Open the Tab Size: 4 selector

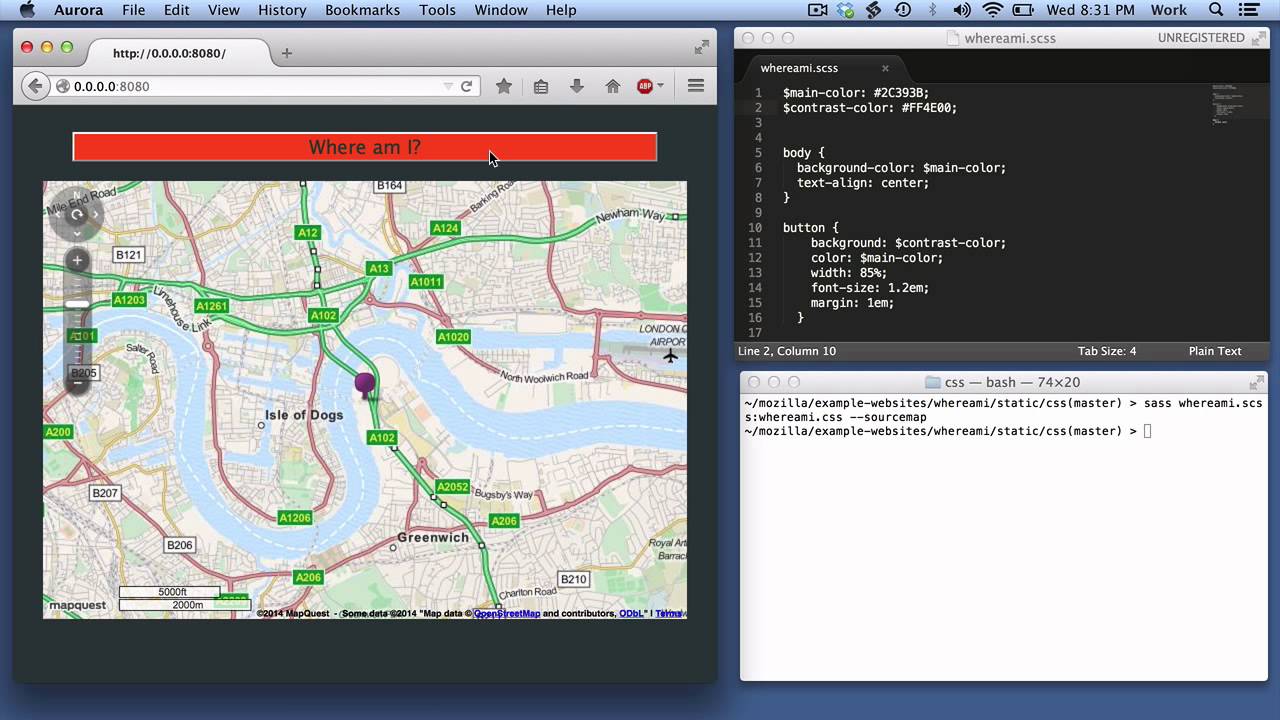1106,351
